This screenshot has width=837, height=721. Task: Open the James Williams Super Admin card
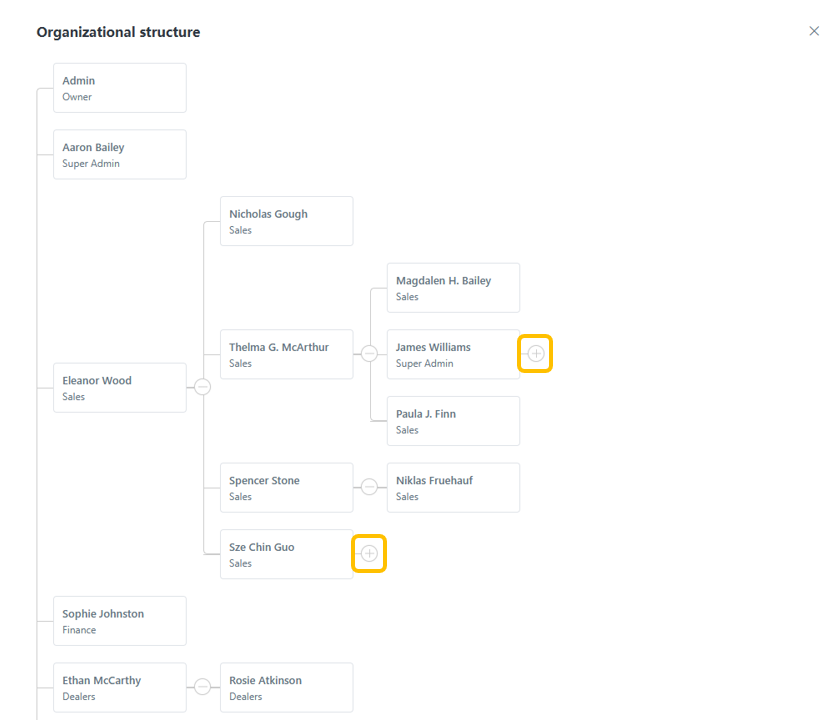[x=453, y=354]
